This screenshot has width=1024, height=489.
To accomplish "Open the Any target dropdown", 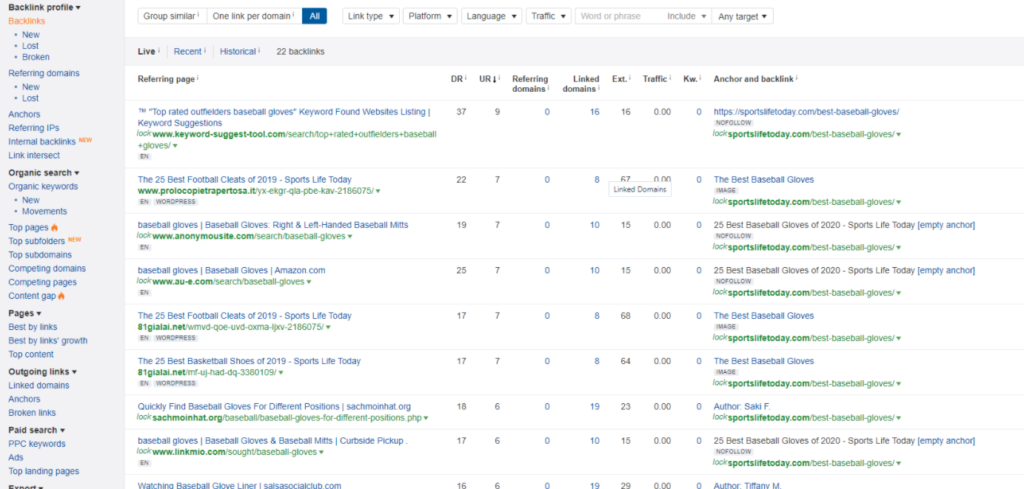I will coord(743,16).
